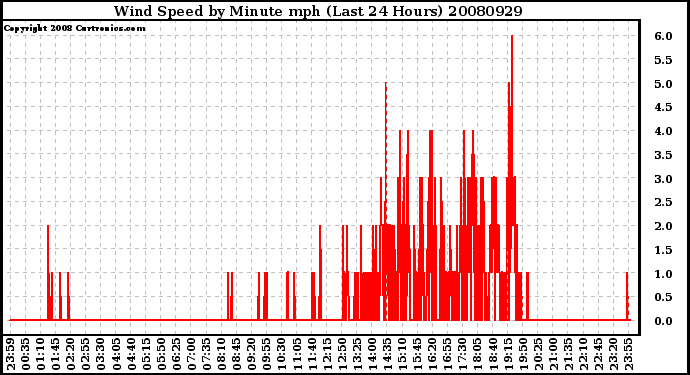Click the 07:35 time axis label

click(206, 354)
